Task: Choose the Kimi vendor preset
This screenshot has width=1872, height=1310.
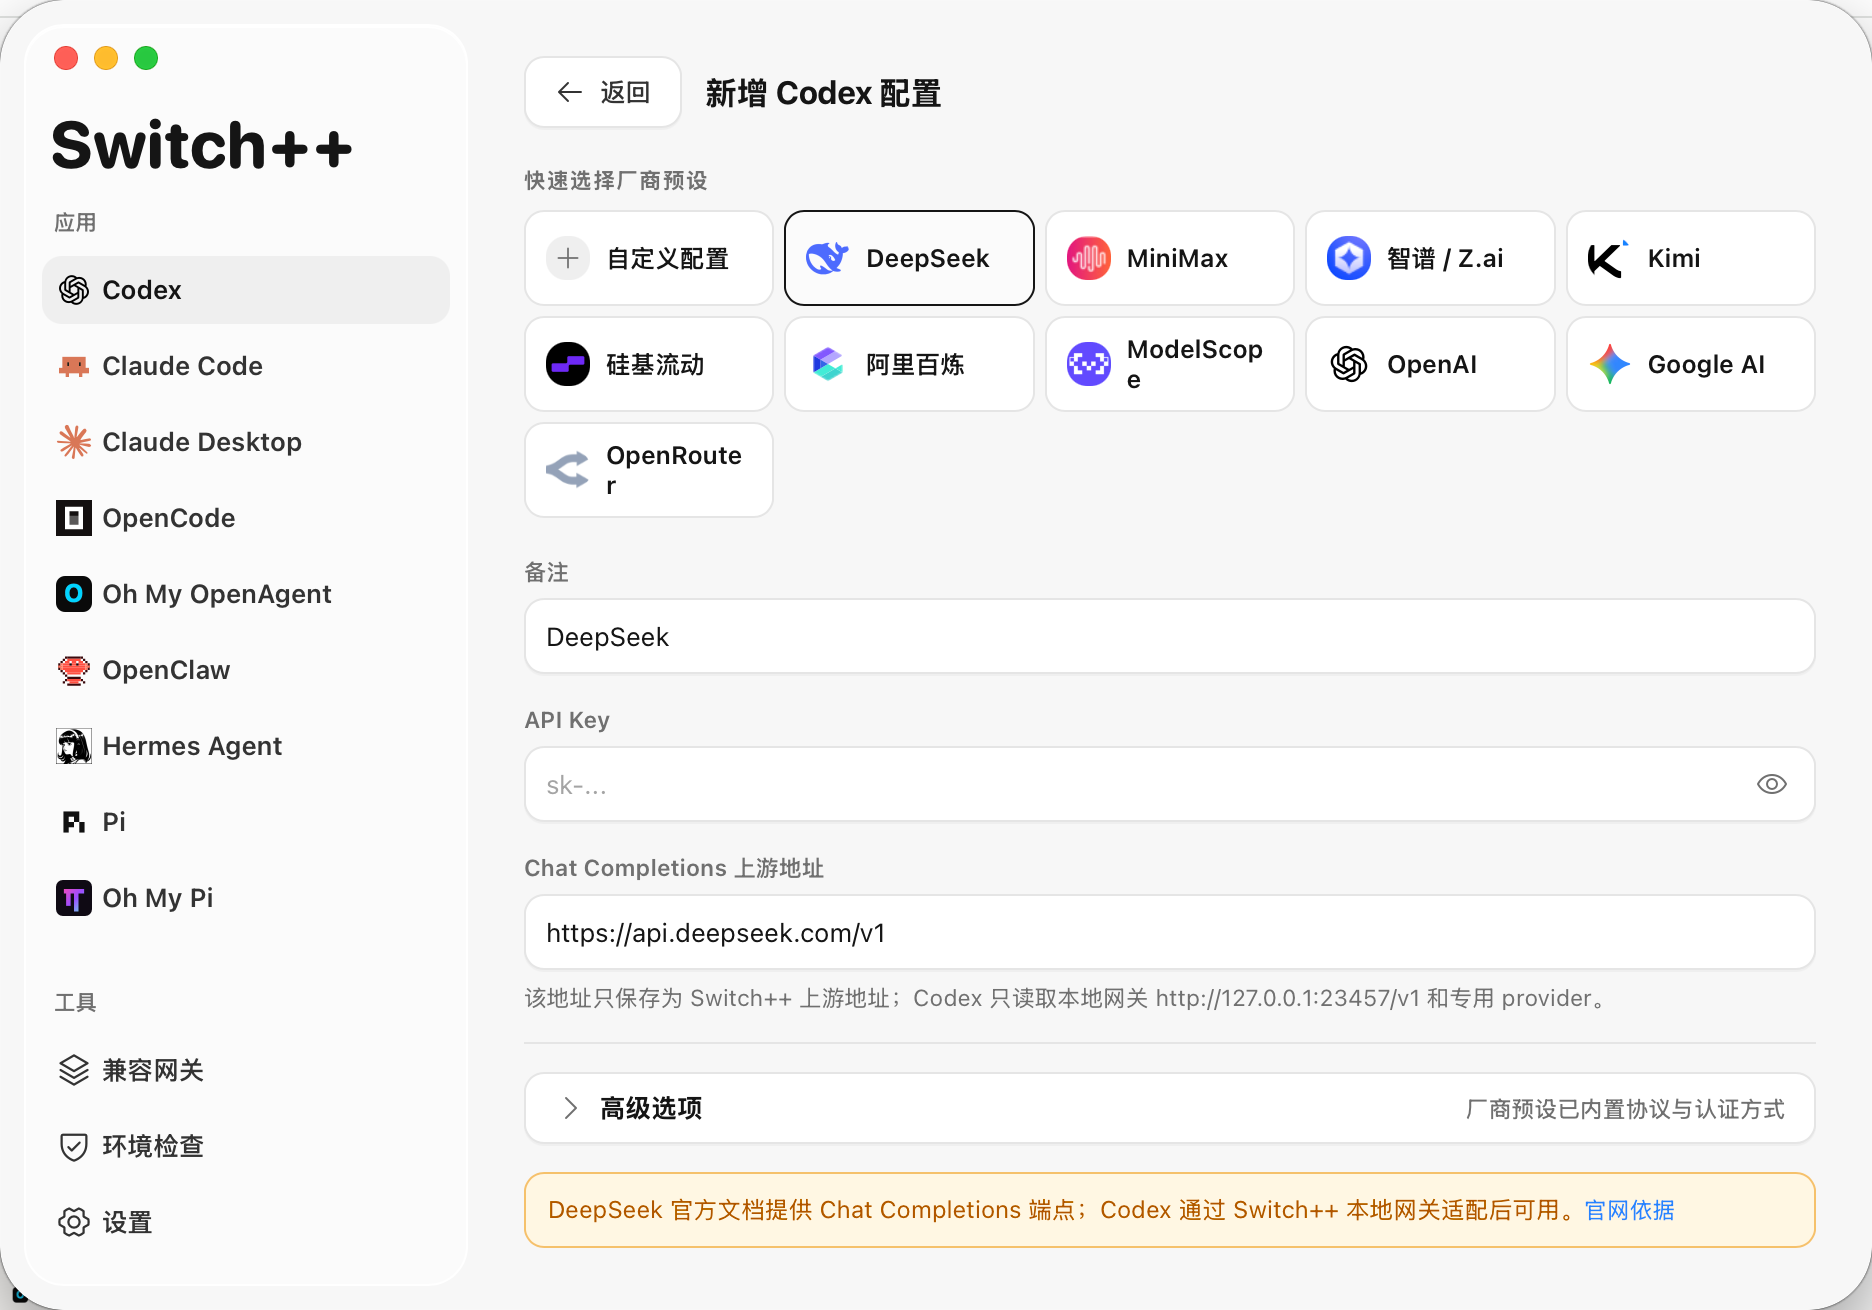Action: pyautogui.click(x=1690, y=258)
